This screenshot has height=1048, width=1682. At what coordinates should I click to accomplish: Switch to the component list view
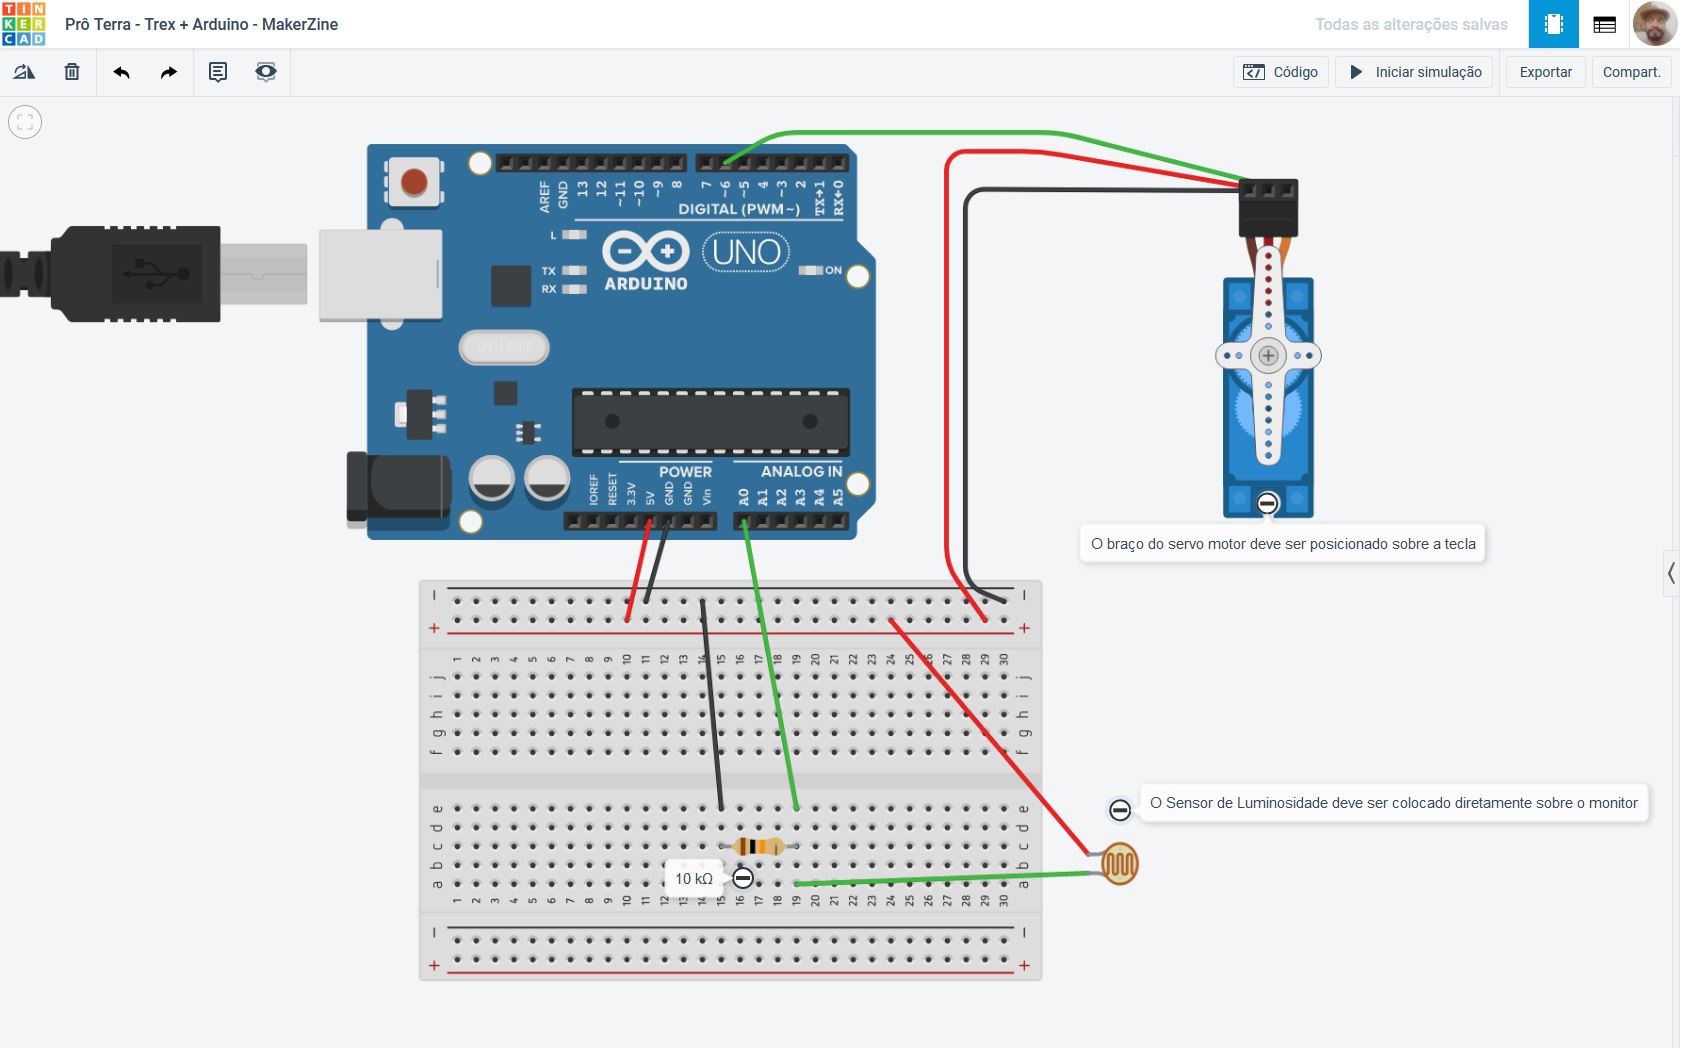tap(1605, 24)
